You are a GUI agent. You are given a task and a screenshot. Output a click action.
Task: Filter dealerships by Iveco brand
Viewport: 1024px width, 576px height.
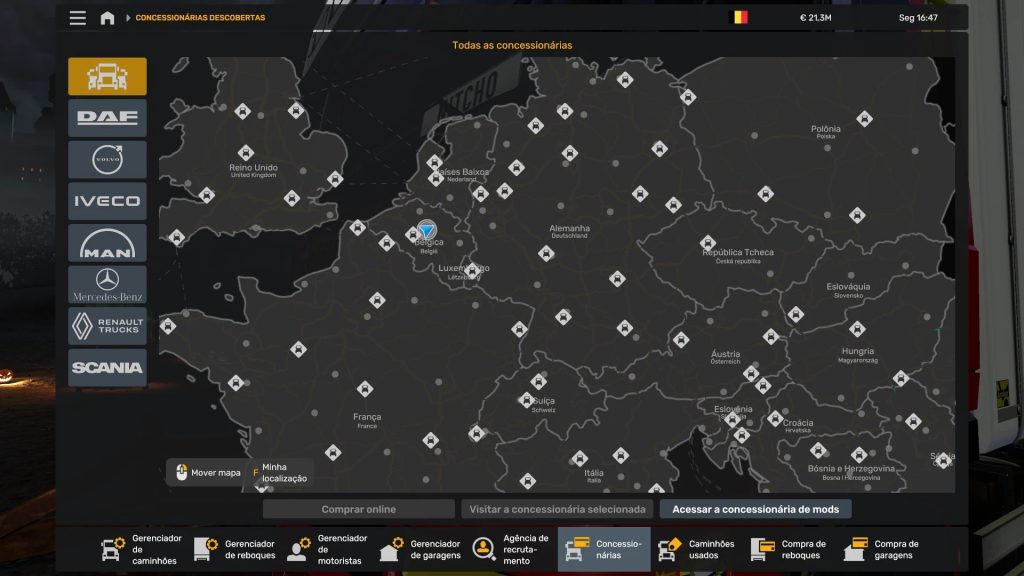click(x=107, y=201)
